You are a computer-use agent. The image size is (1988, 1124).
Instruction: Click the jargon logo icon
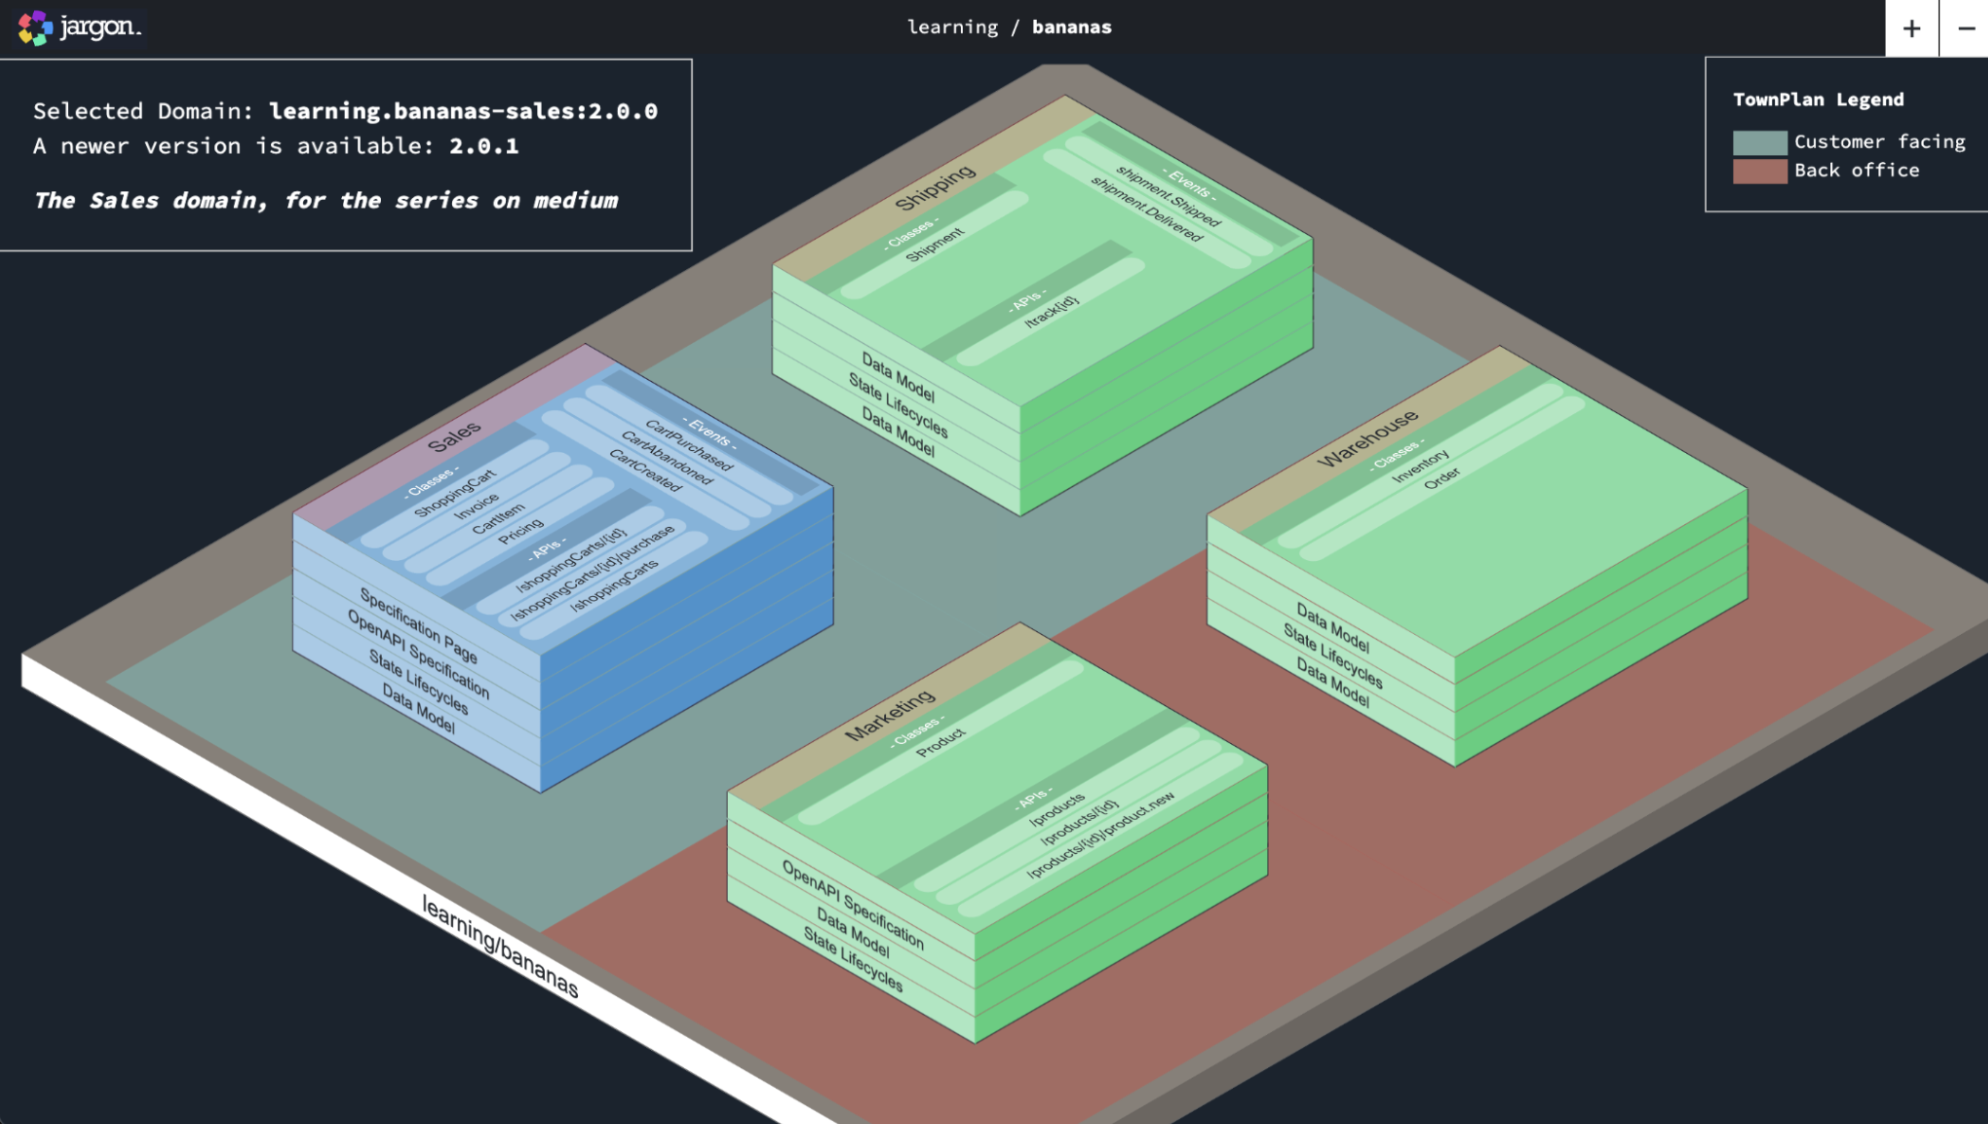click(34, 28)
